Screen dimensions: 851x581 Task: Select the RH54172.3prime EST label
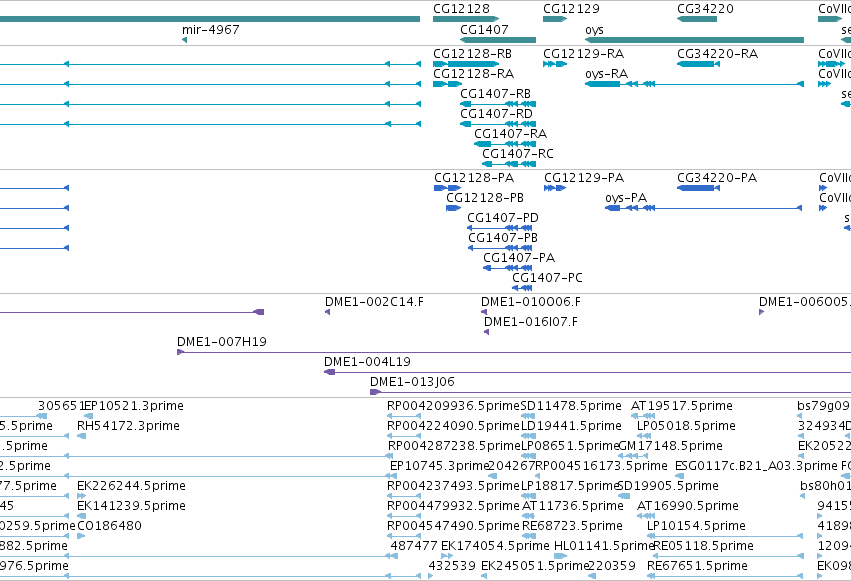pyautogui.click(x=128, y=426)
